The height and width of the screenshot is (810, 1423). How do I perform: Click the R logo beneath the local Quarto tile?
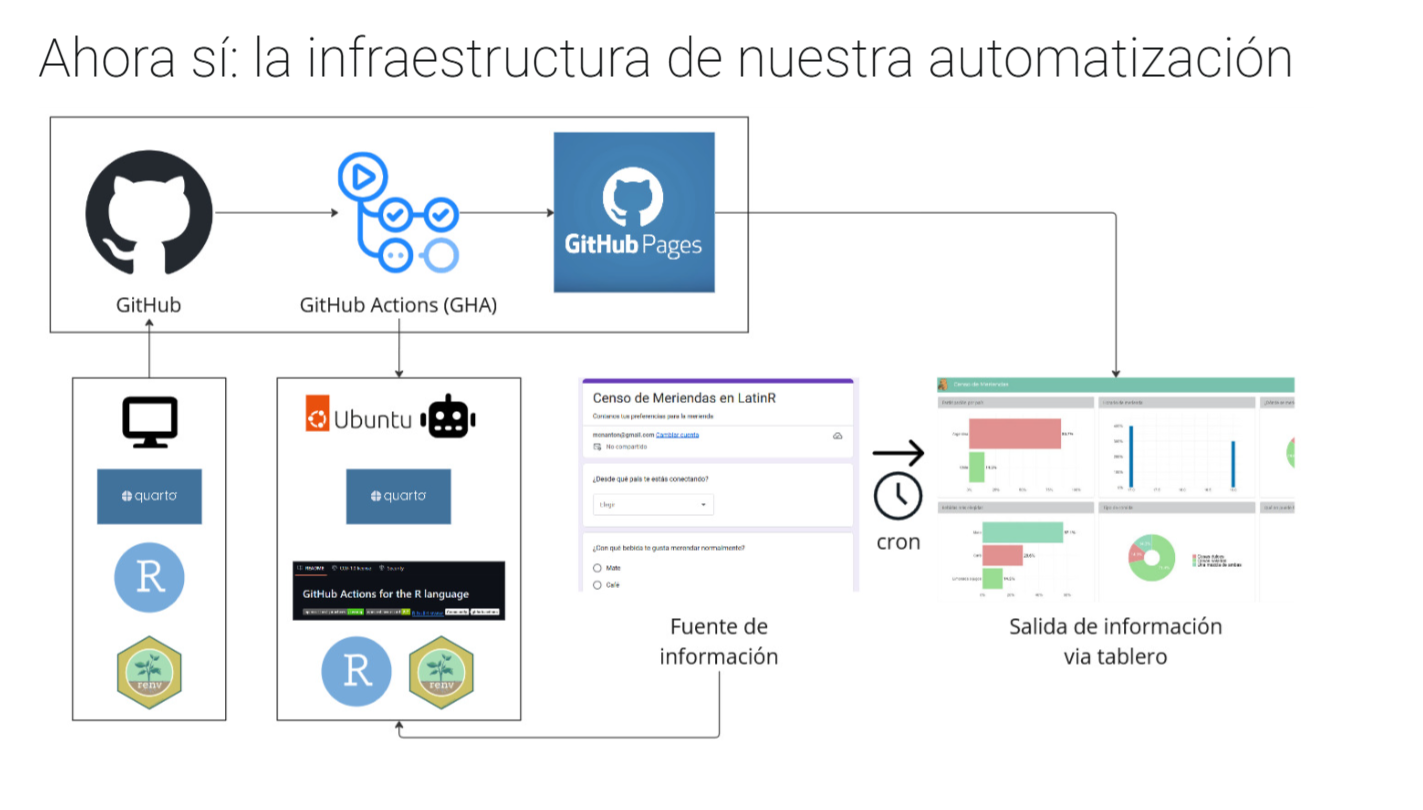pos(149,577)
